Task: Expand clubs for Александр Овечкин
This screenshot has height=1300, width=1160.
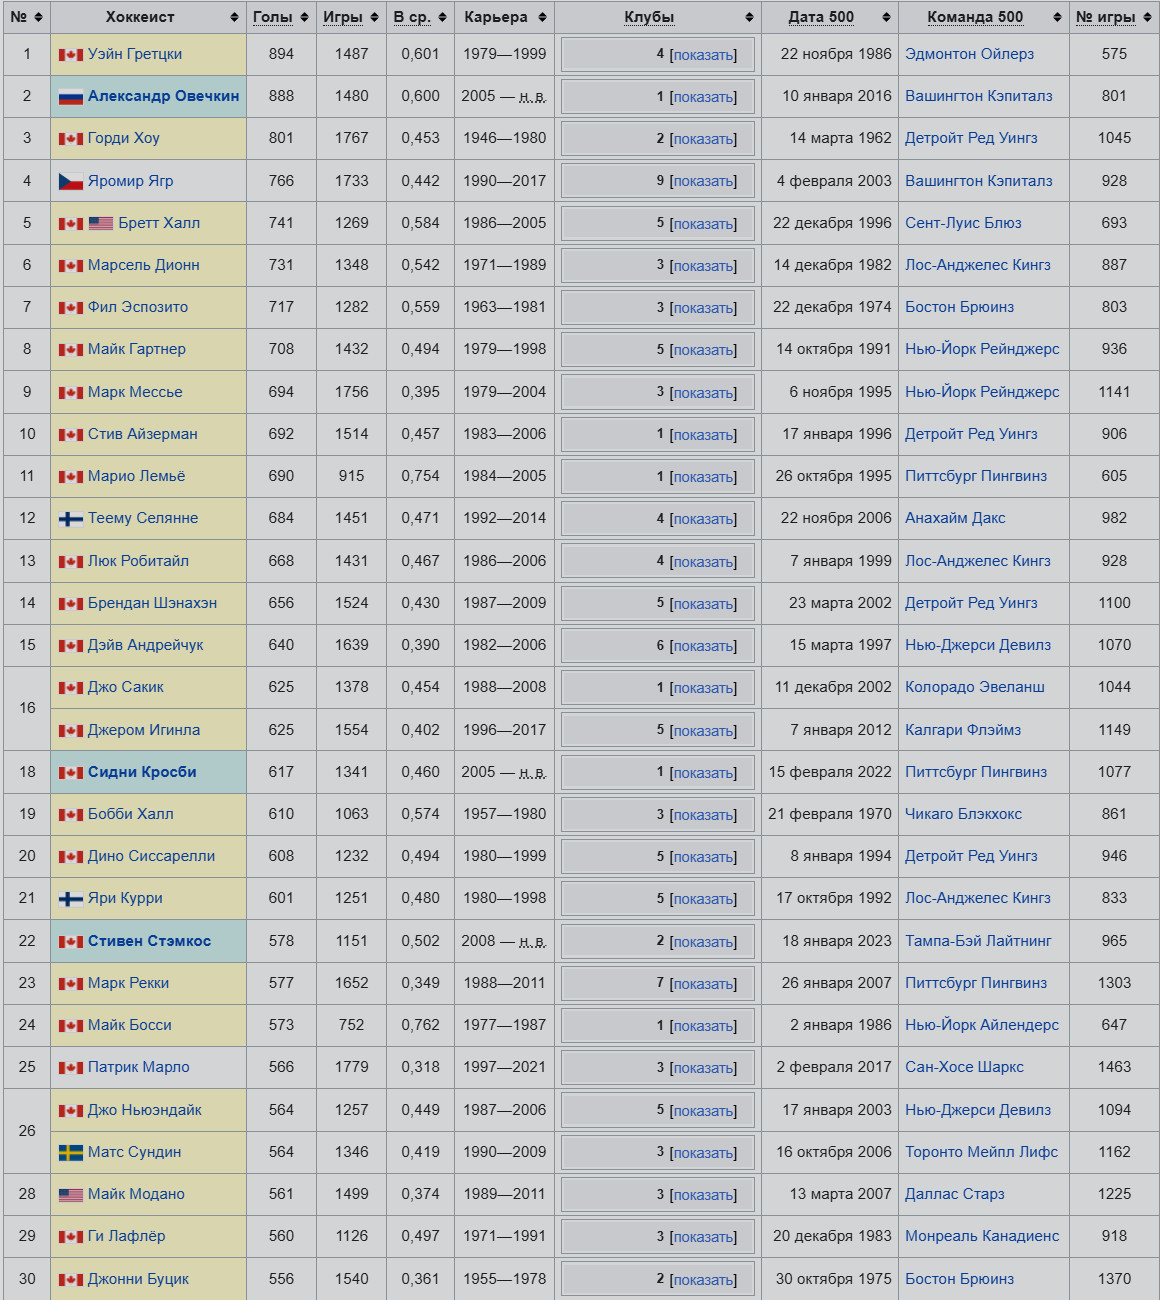Action: coord(703,97)
